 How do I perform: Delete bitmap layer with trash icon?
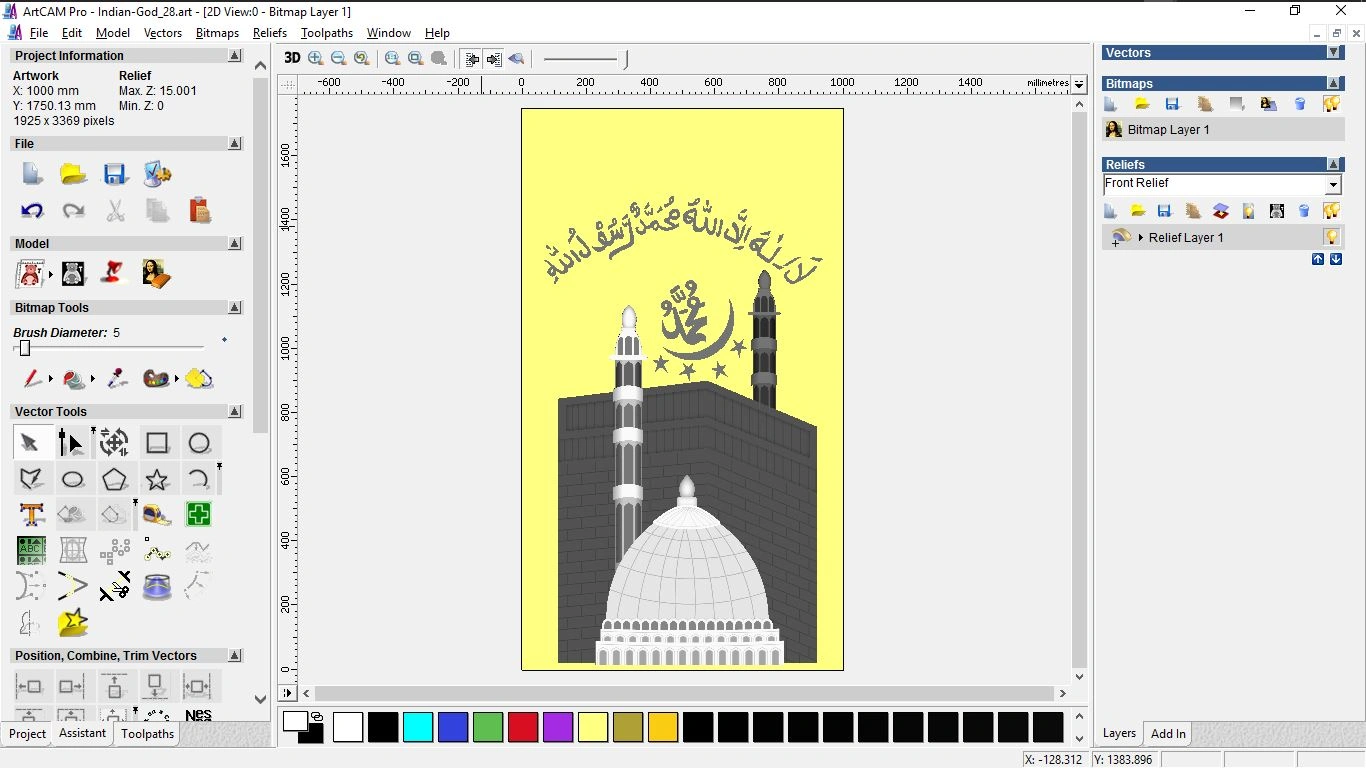point(1300,104)
